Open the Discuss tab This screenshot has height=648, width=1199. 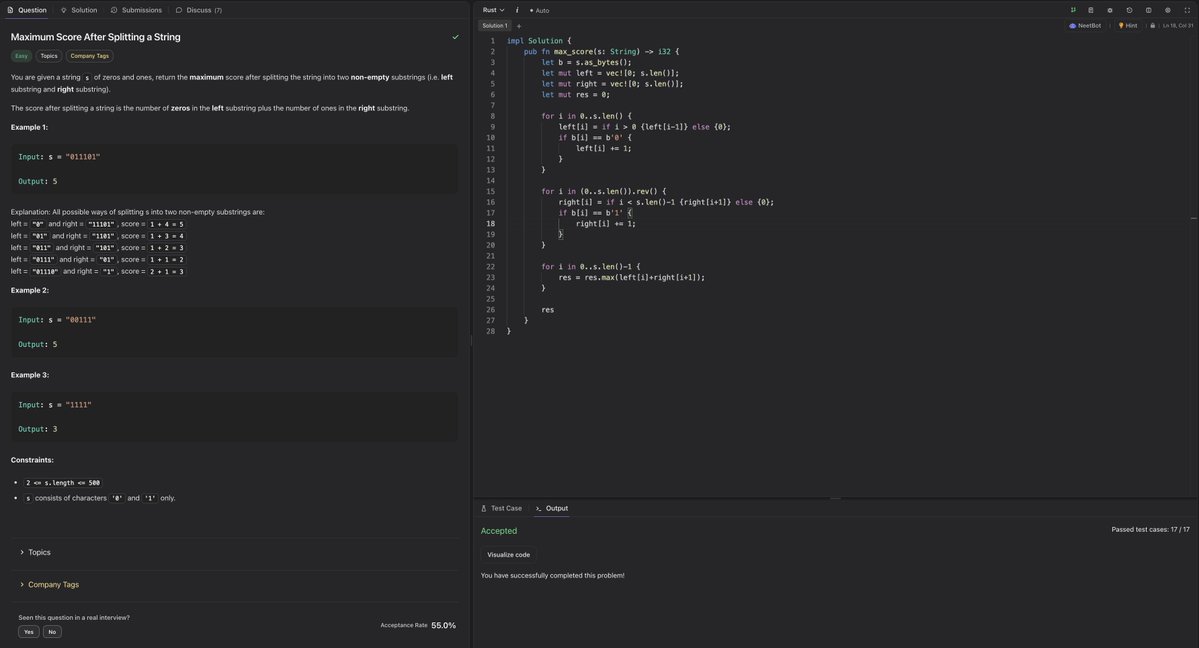click(199, 10)
